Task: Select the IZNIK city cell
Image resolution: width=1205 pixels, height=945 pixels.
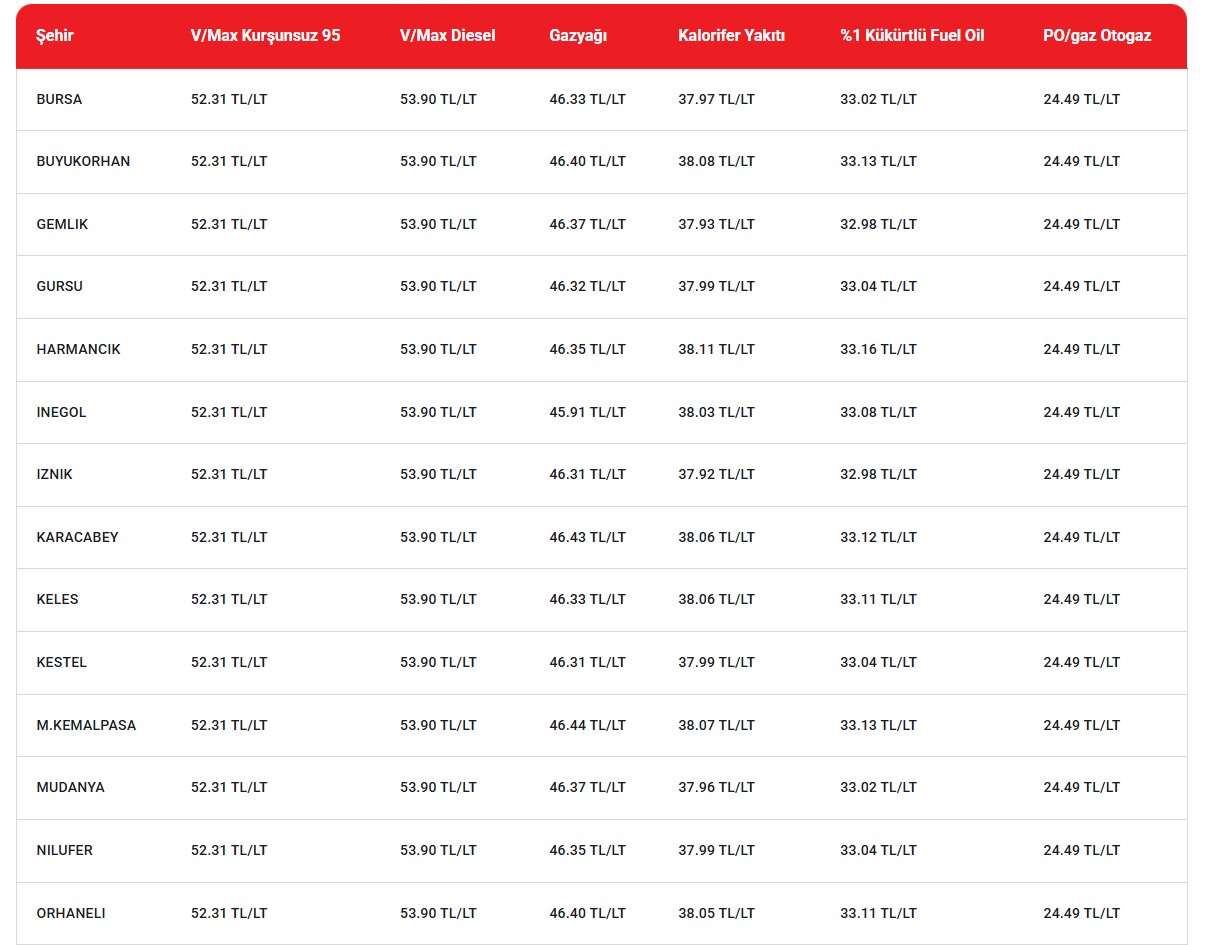Action: (54, 474)
